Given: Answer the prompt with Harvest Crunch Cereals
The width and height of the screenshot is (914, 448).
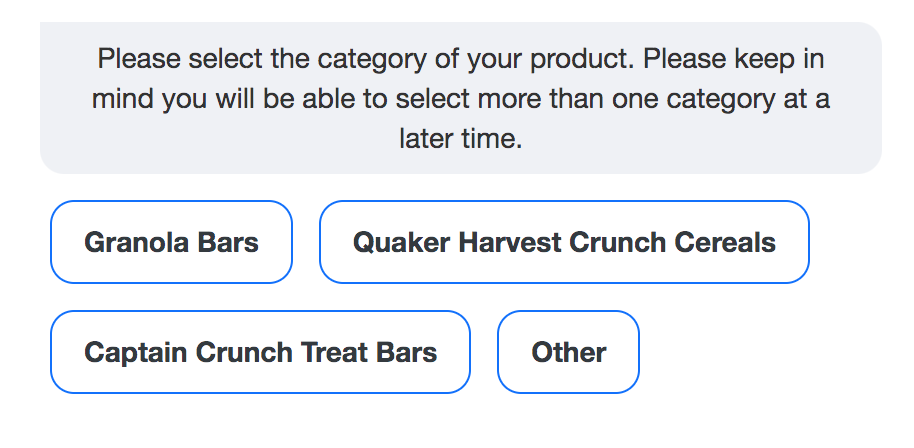Looking at the screenshot, I should click(564, 242).
